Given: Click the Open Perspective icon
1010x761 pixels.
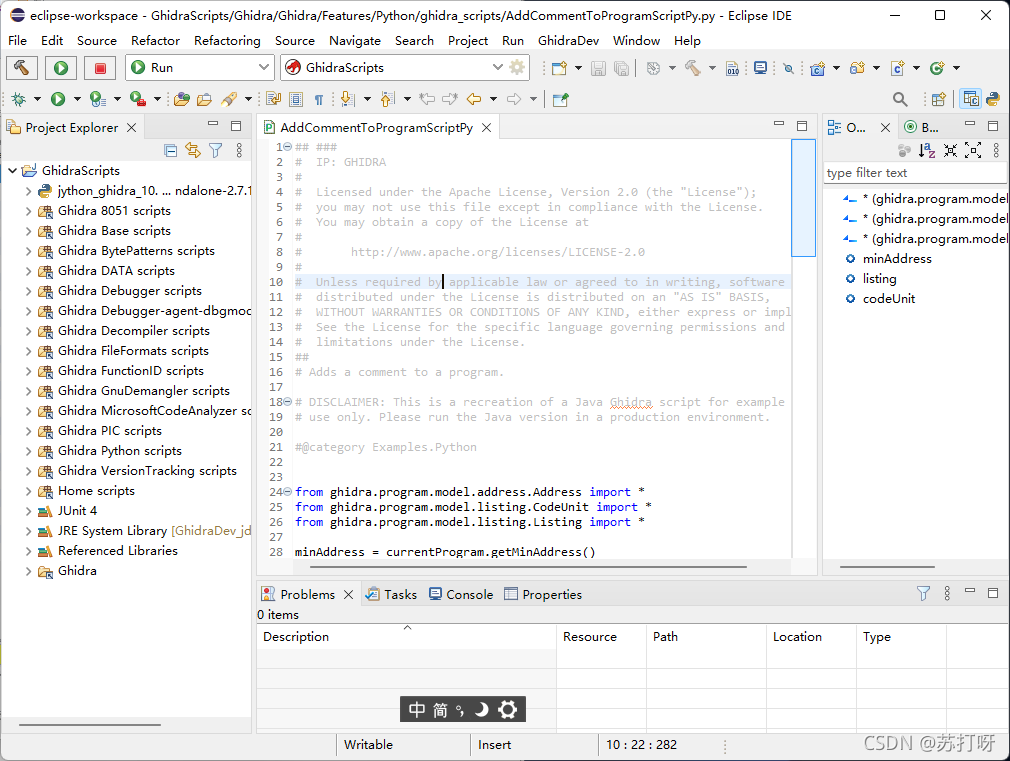Looking at the screenshot, I should pos(939,99).
